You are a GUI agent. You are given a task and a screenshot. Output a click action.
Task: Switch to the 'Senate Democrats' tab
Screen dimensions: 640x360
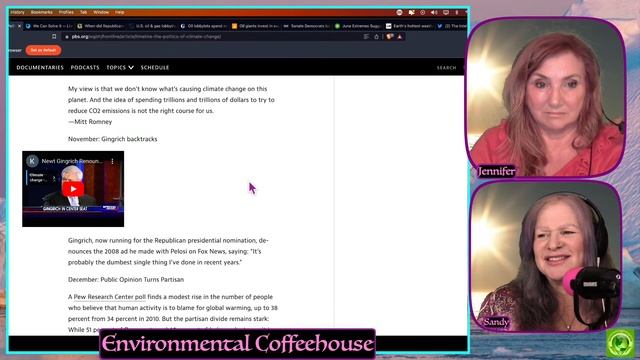coord(307,26)
